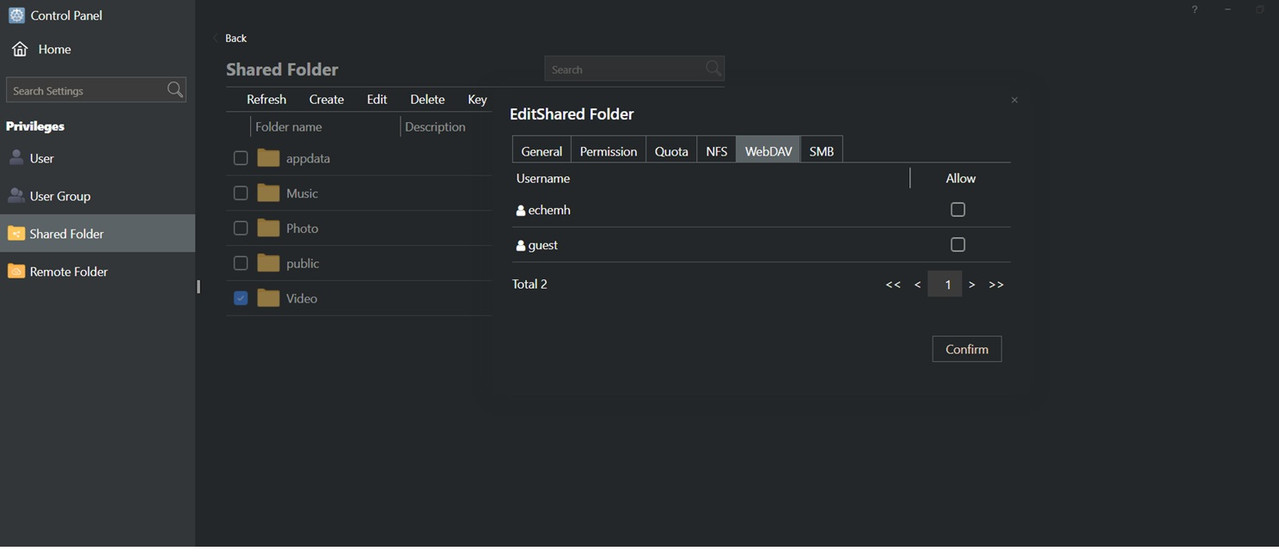
Task: Check the Music folder checkbox
Action: click(241, 193)
